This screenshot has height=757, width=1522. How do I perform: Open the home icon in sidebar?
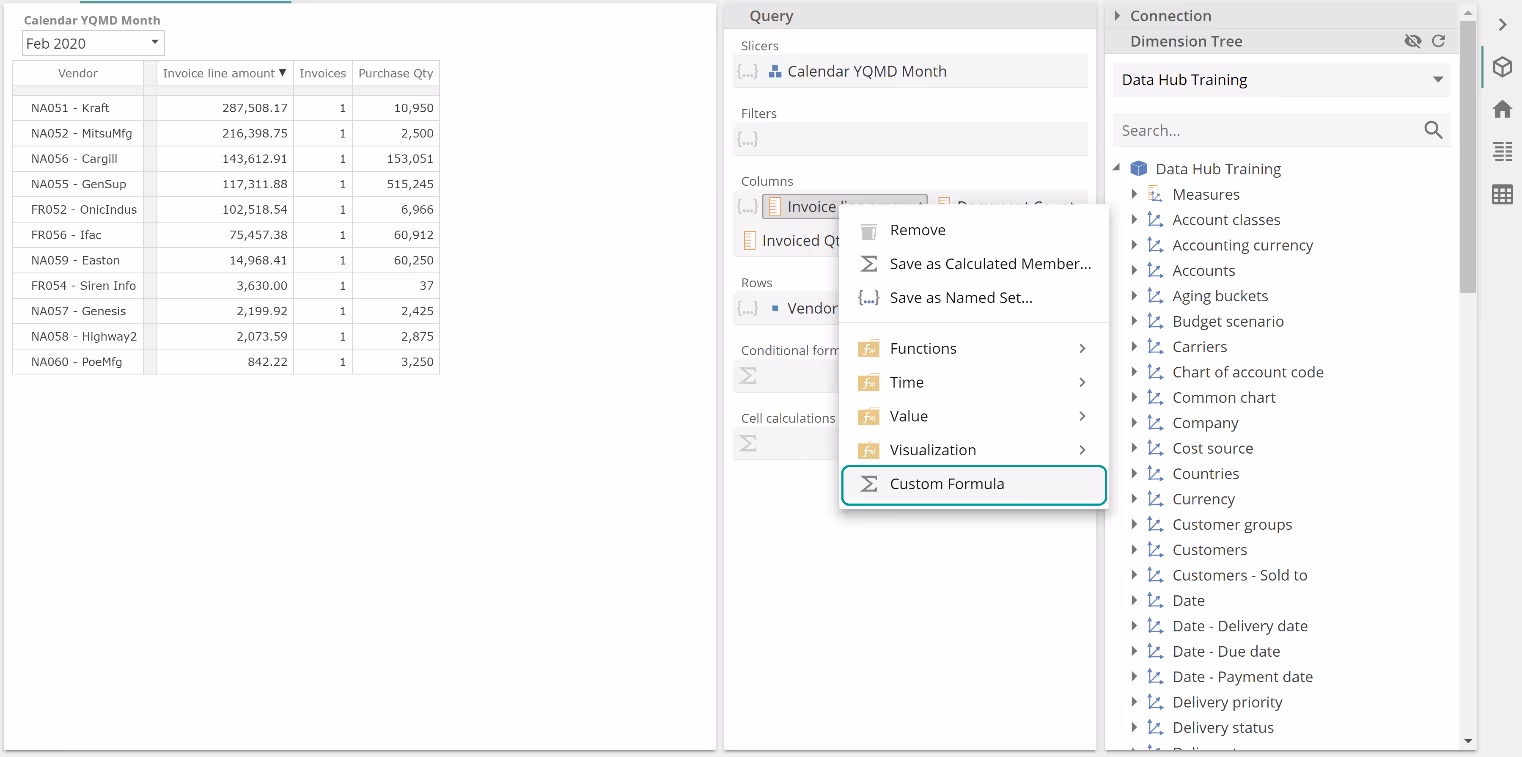tap(1502, 109)
